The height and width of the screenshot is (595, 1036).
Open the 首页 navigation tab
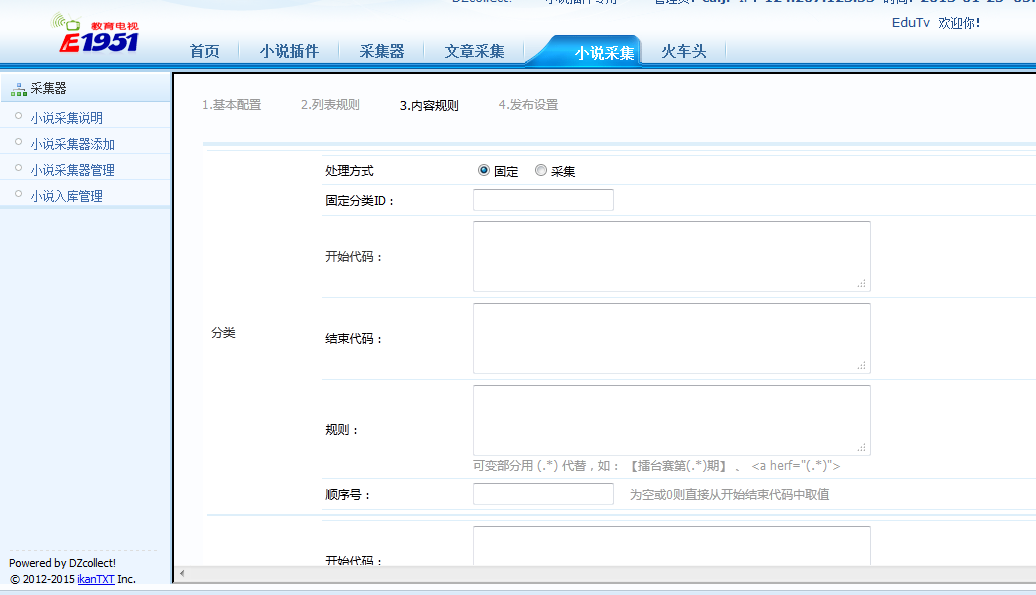tap(204, 51)
